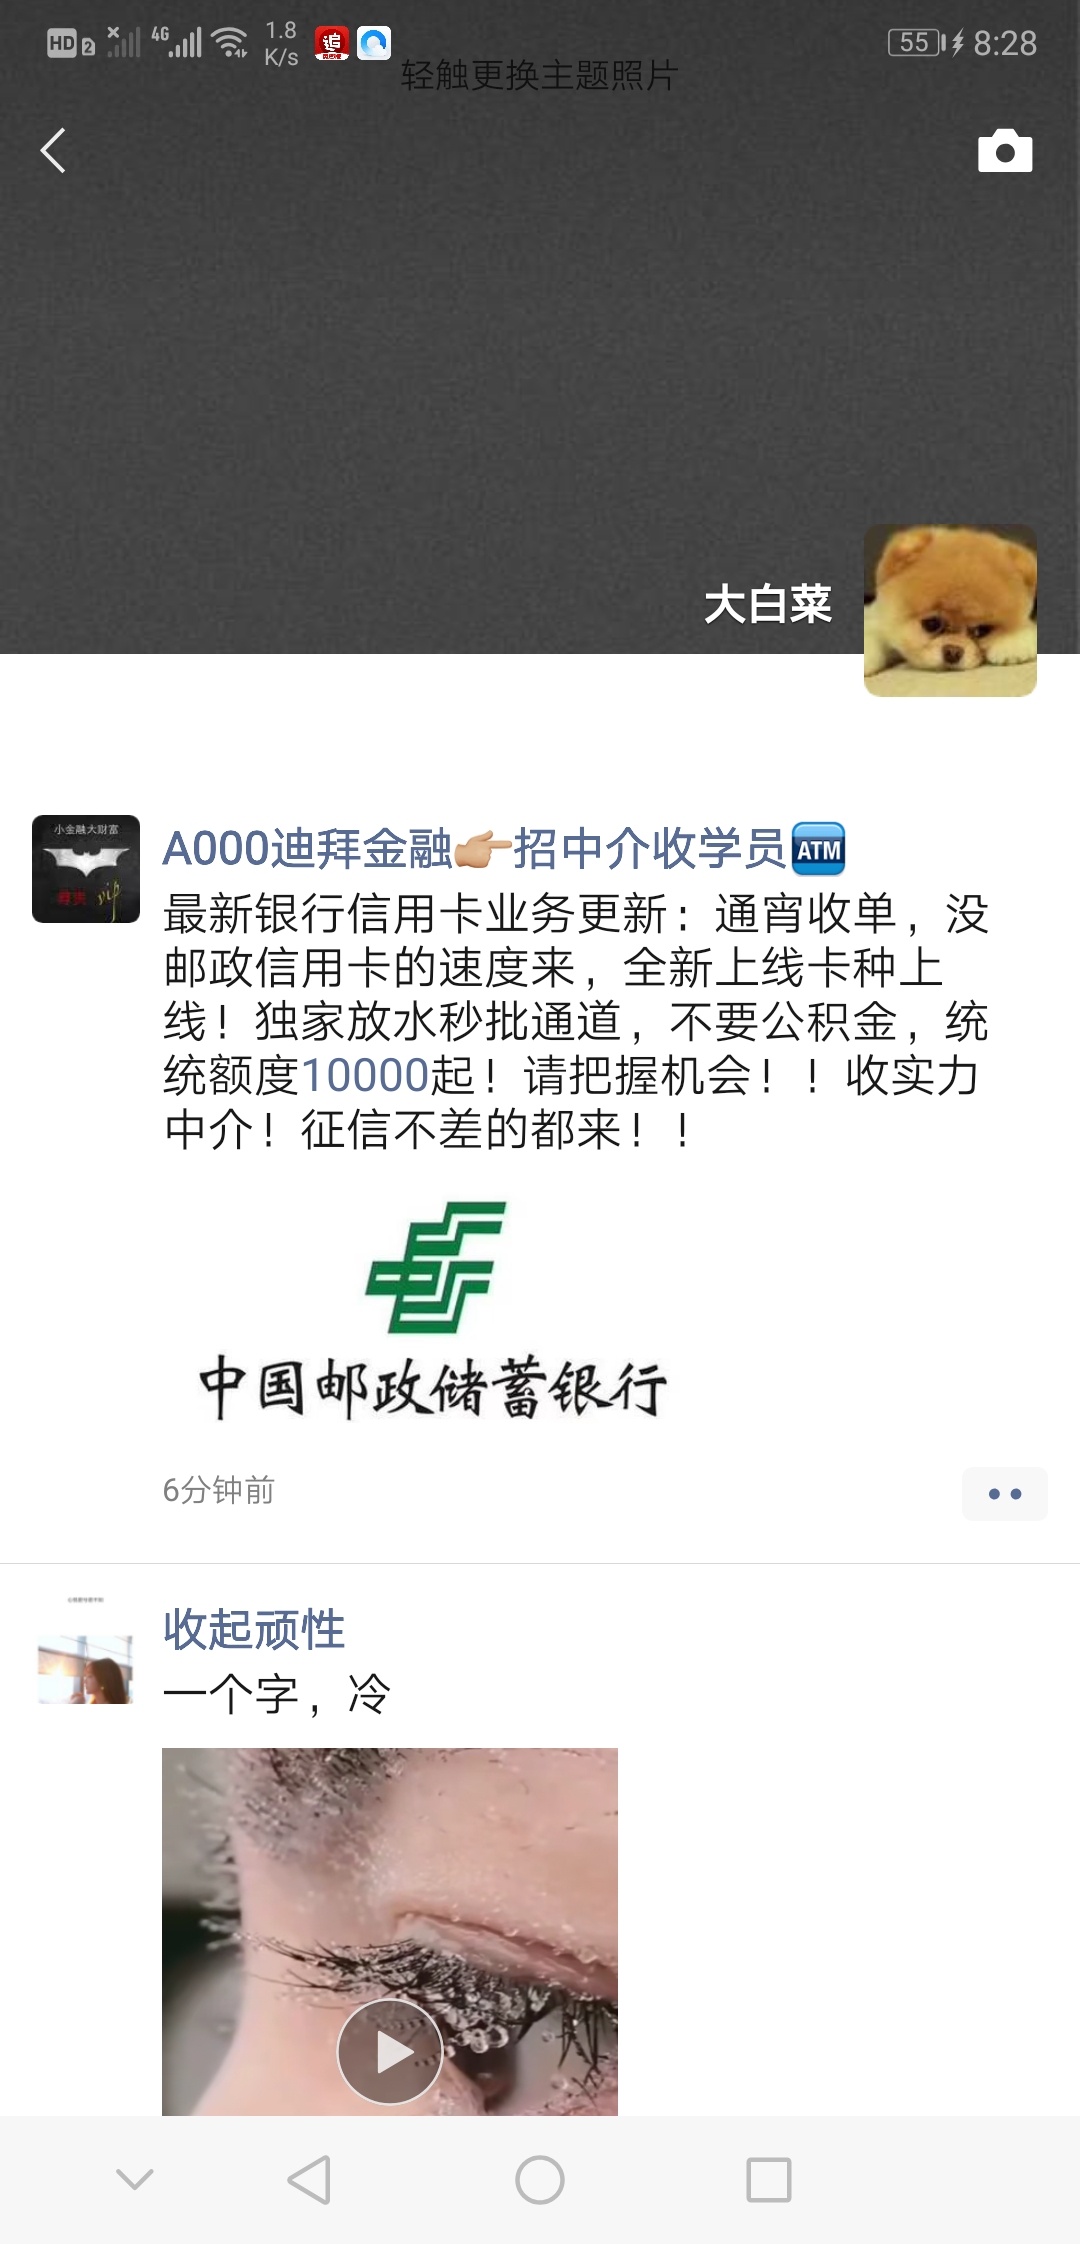
Task: Open the 收起顽性 profile name
Action: pos(254,1629)
